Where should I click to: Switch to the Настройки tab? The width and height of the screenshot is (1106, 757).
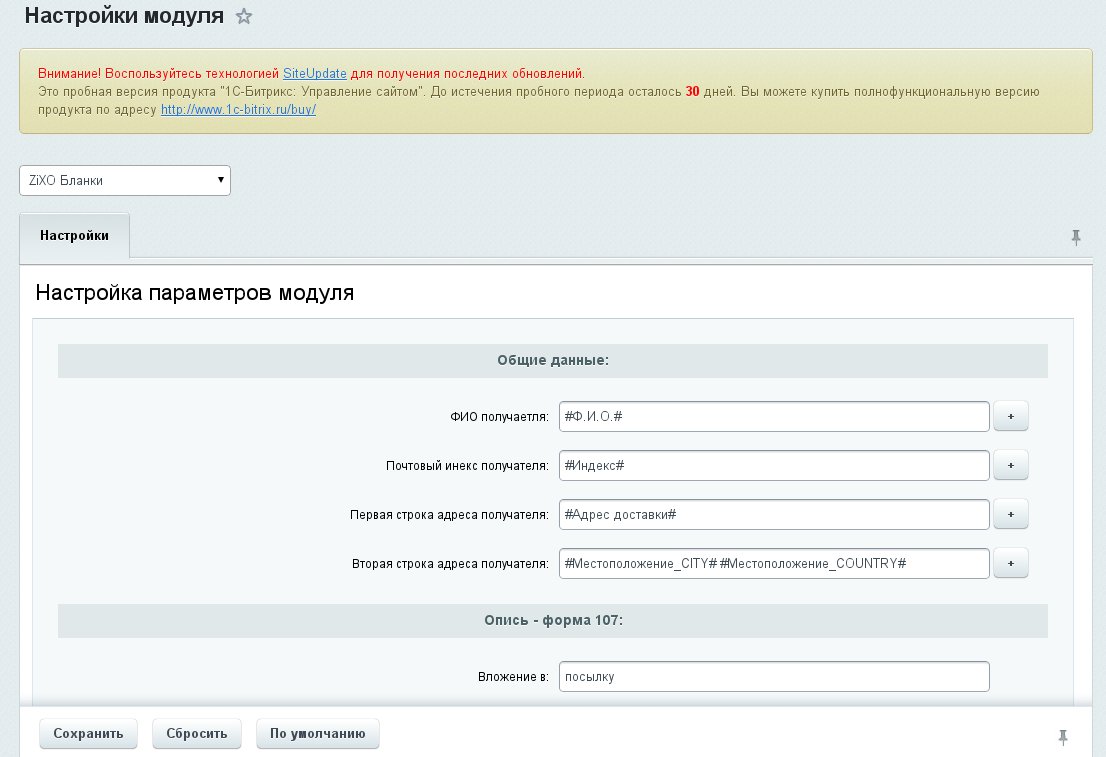tap(74, 236)
